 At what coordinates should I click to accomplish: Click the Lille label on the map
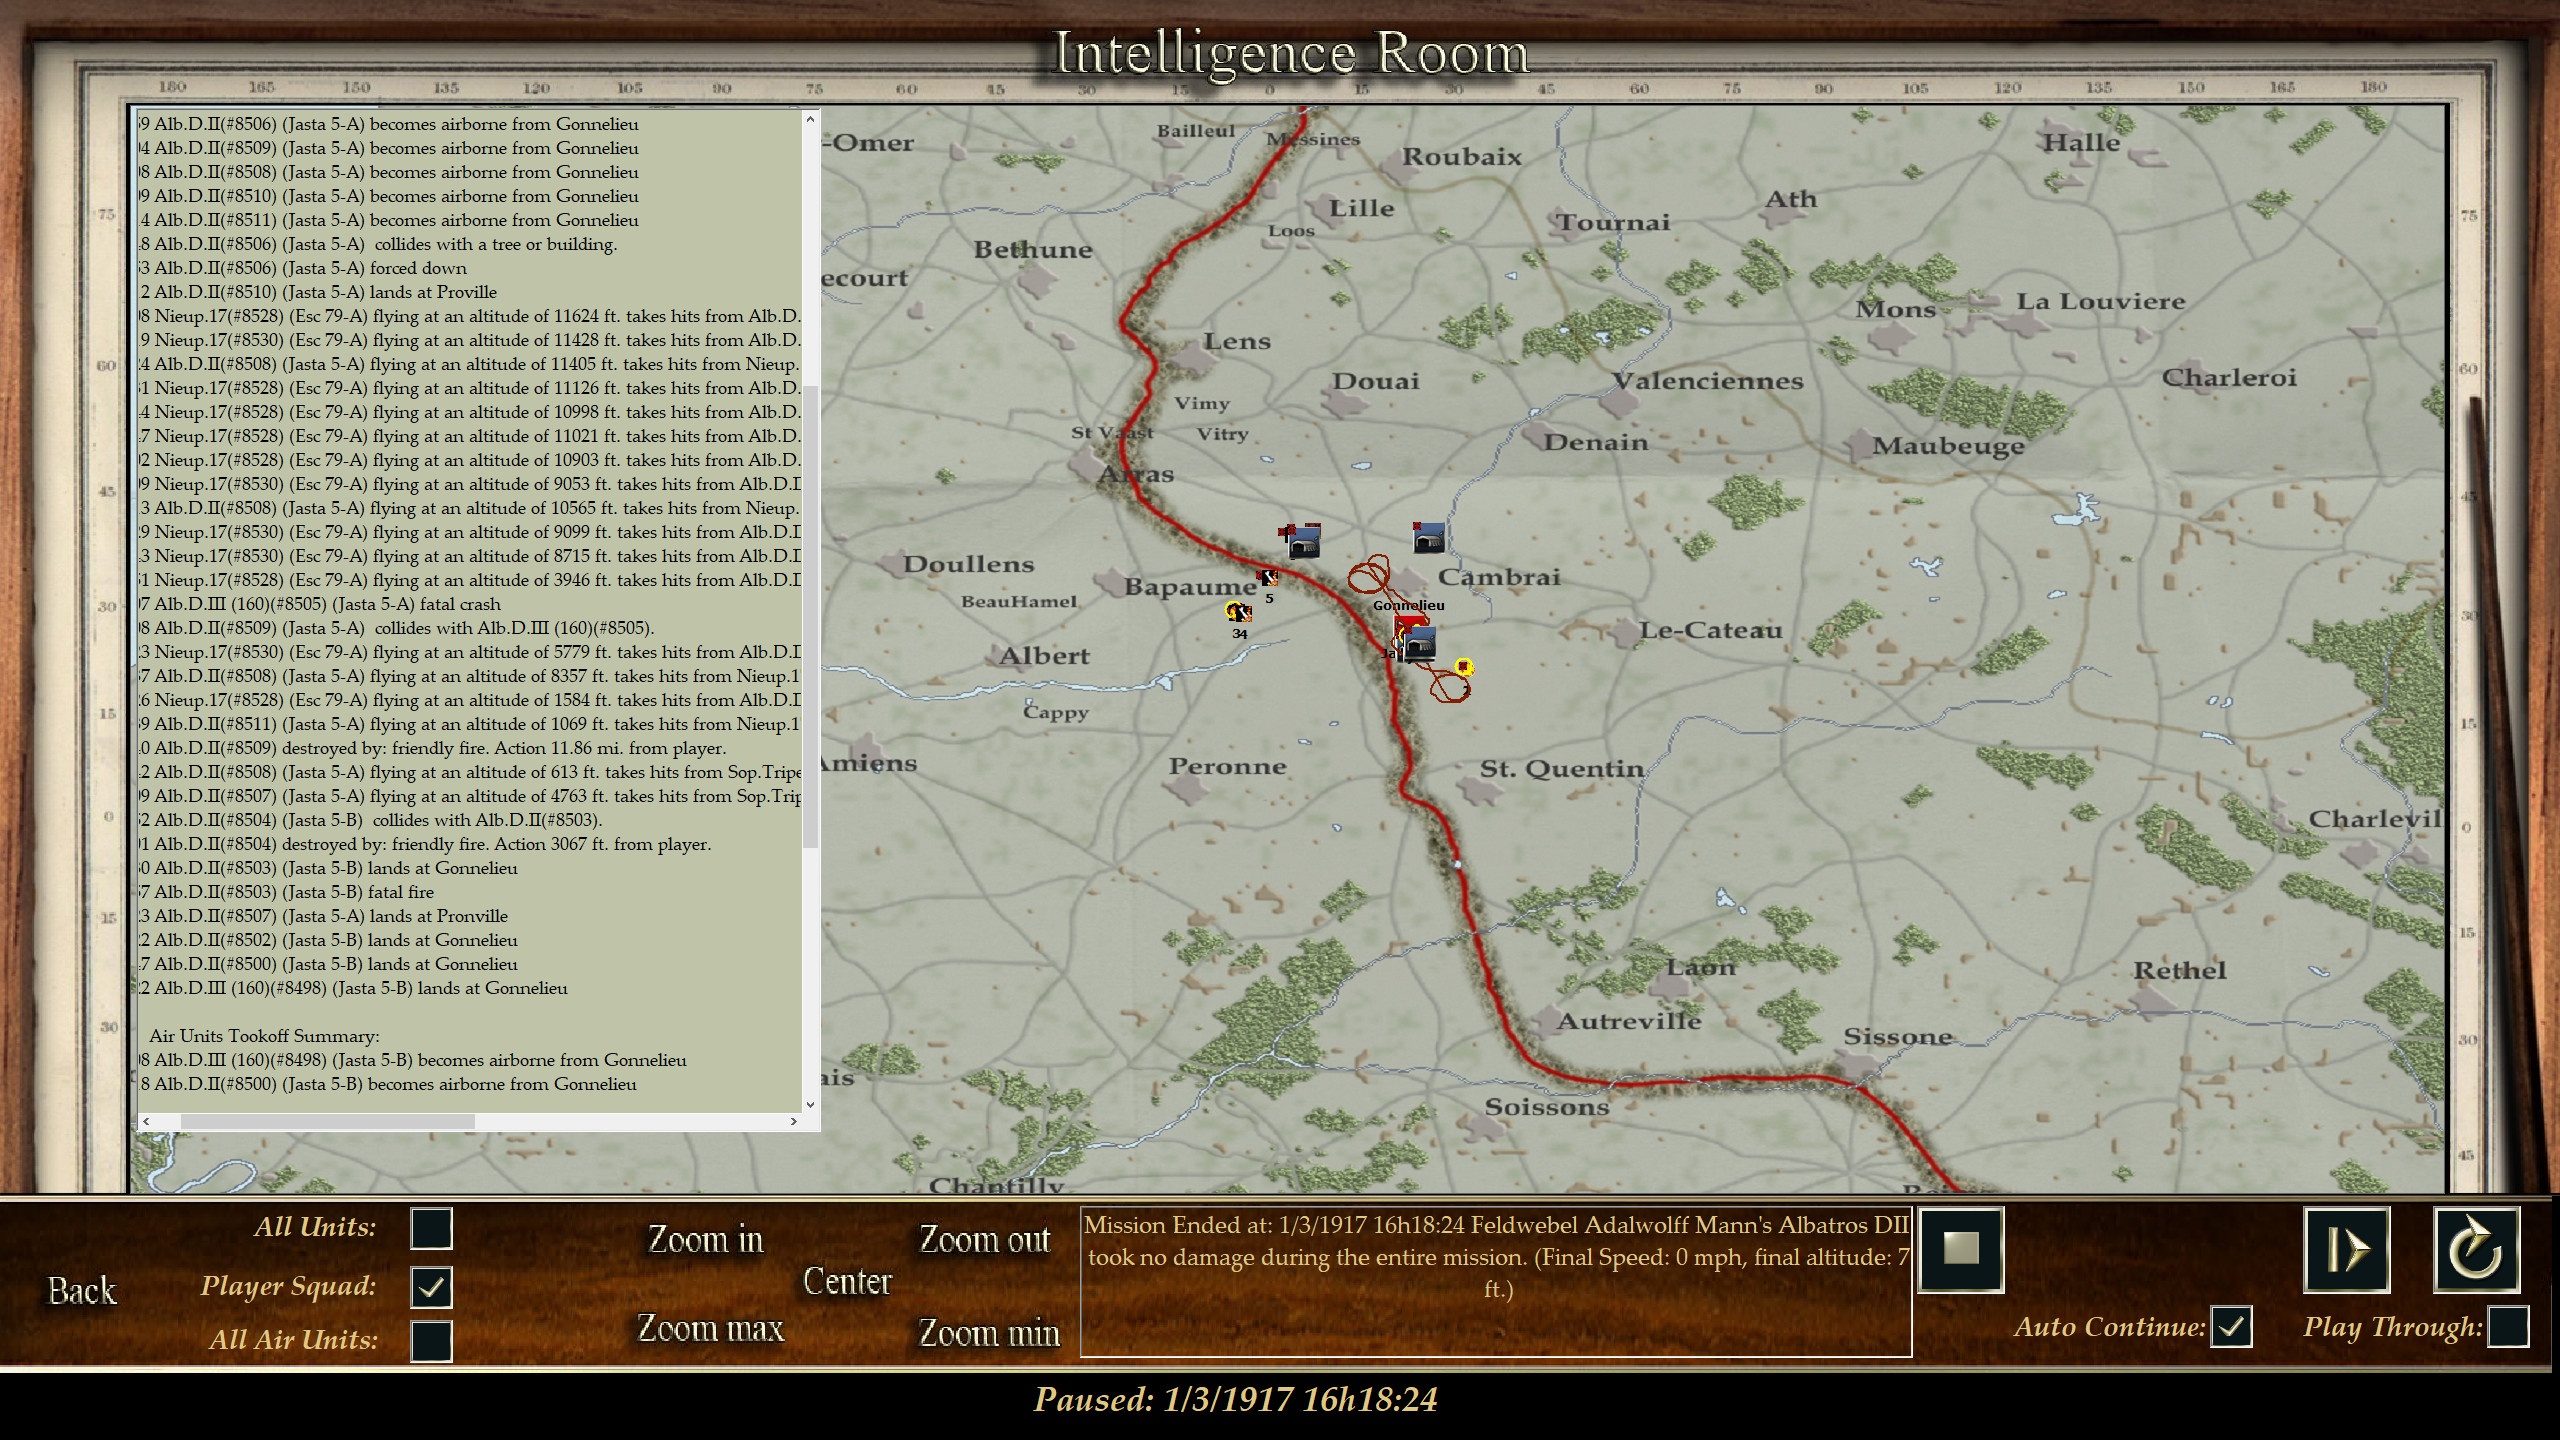pos(1361,208)
